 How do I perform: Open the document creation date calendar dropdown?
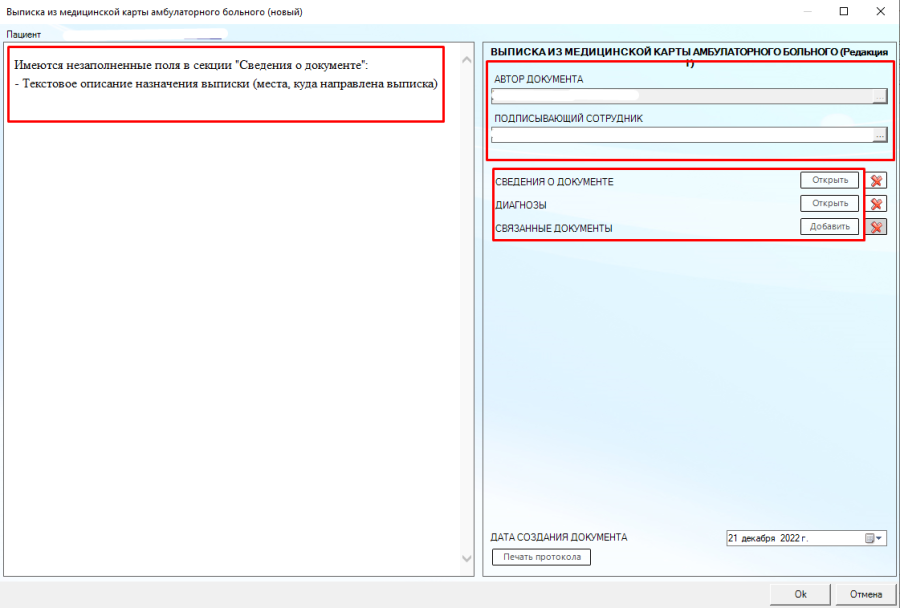tap(875, 539)
